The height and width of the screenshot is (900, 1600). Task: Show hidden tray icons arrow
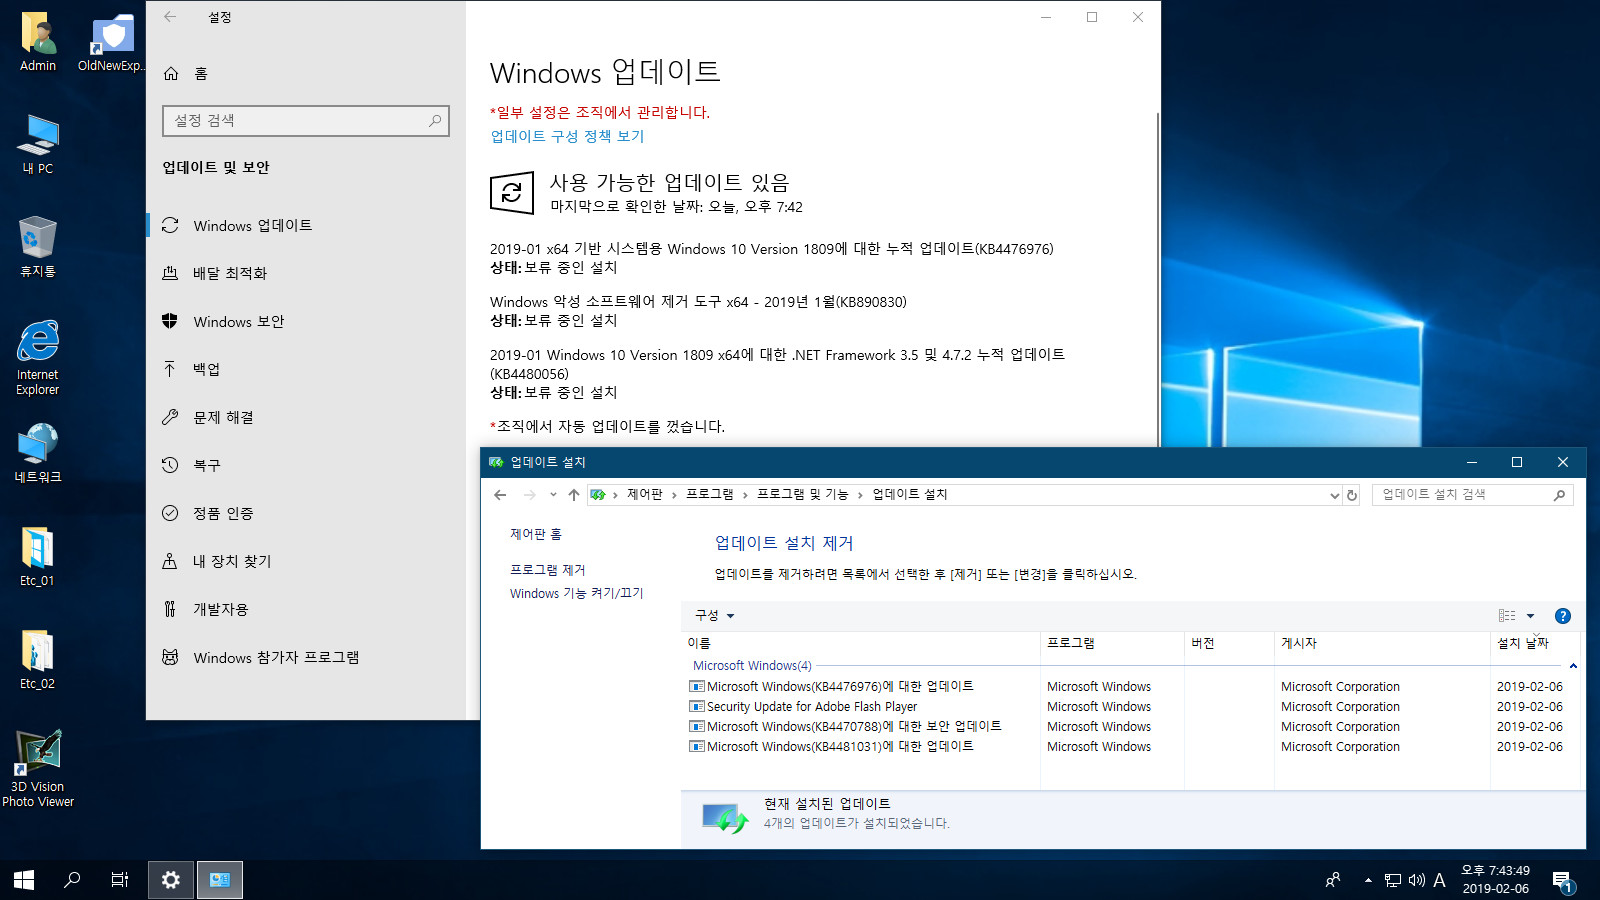tap(1367, 880)
